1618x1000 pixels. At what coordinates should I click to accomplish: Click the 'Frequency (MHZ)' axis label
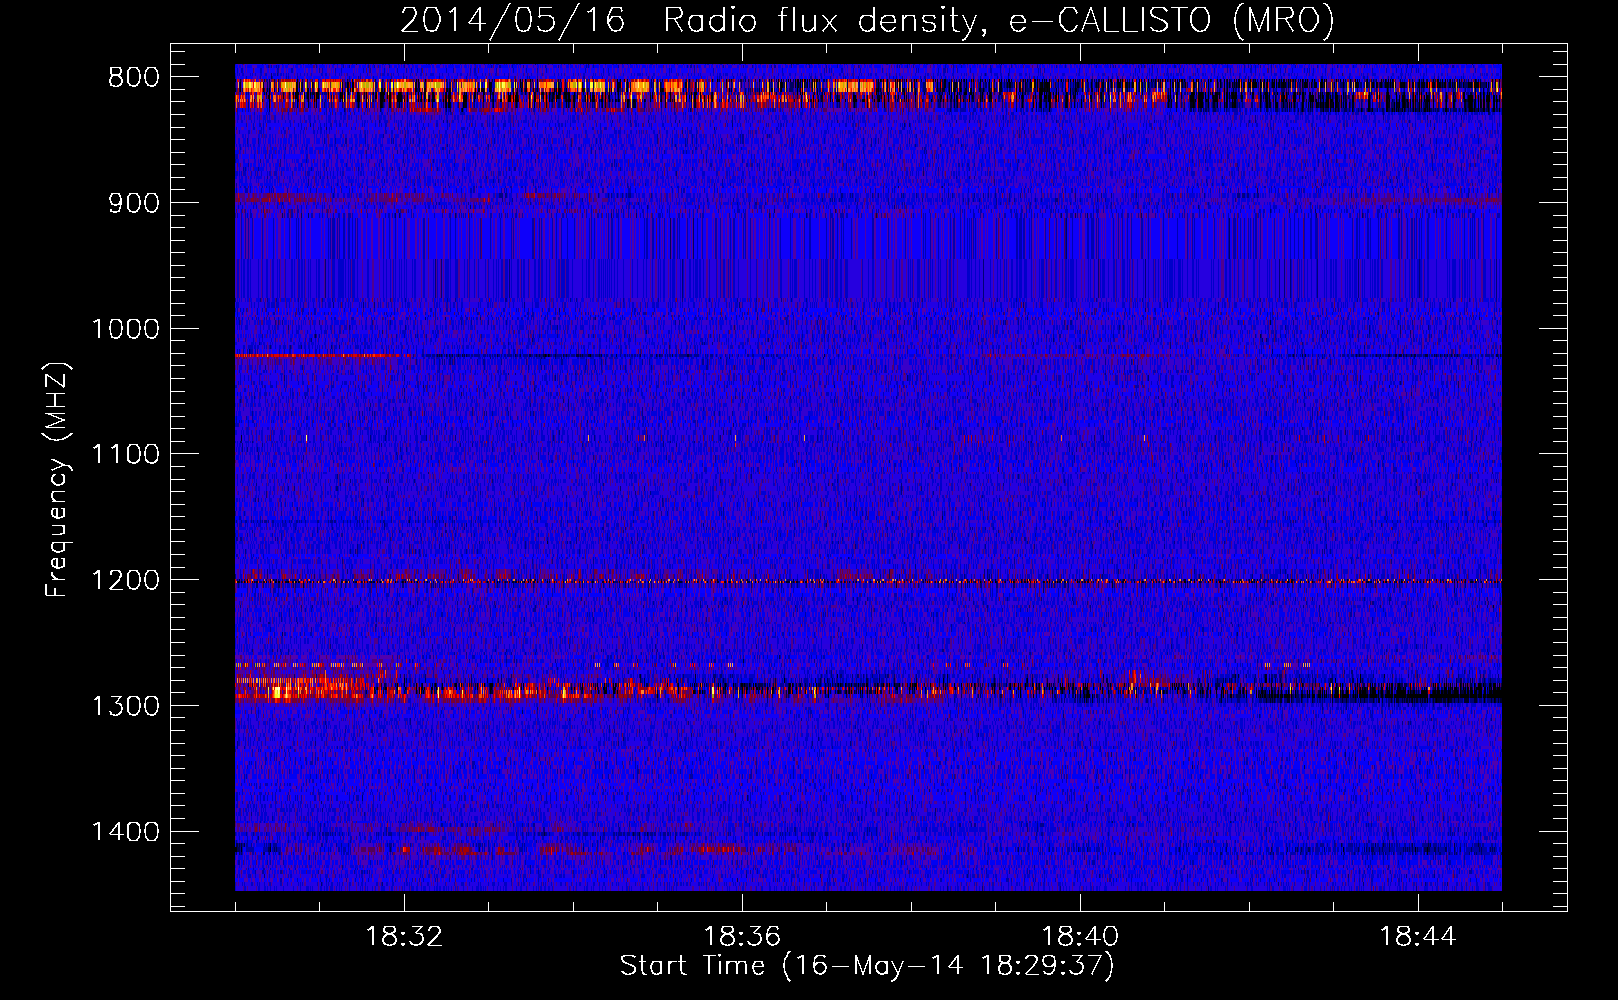(x=58, y=480)
